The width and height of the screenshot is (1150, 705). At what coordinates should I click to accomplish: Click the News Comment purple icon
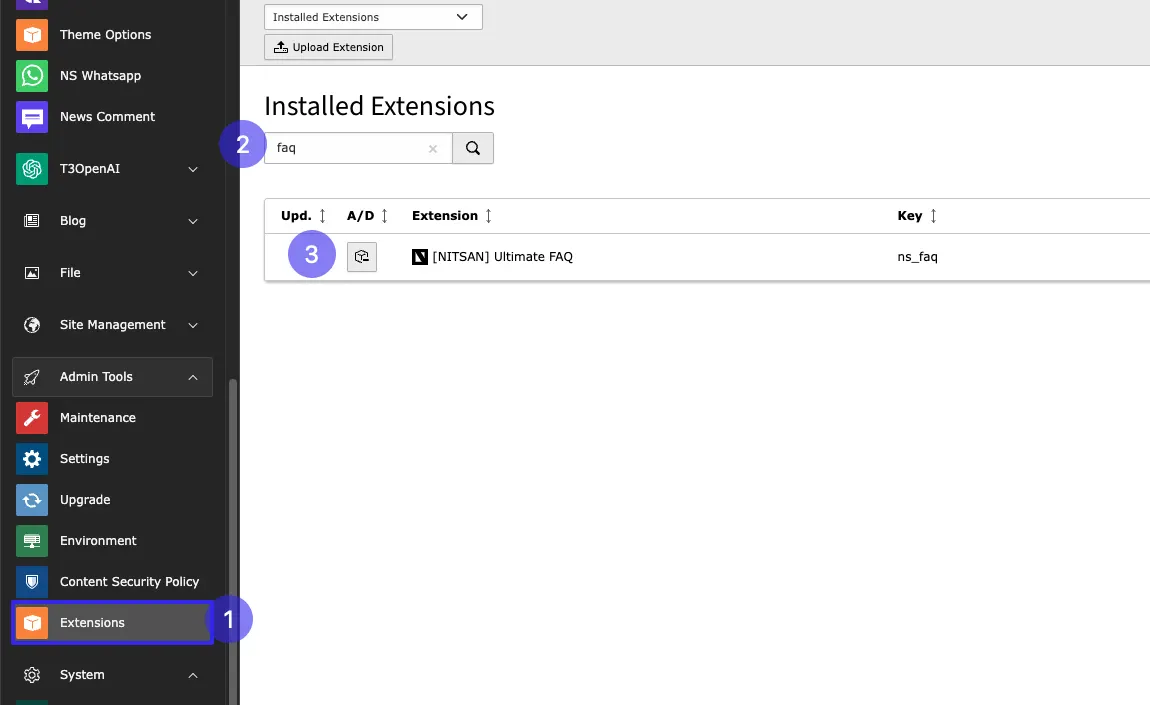[32, 117]
